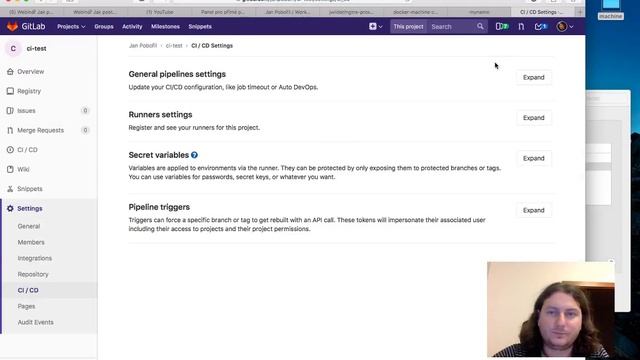Screen dimensions: 640x360
Task: Open Audit Events under Settings
Action: pyautogui.click(x=36, y=322)
